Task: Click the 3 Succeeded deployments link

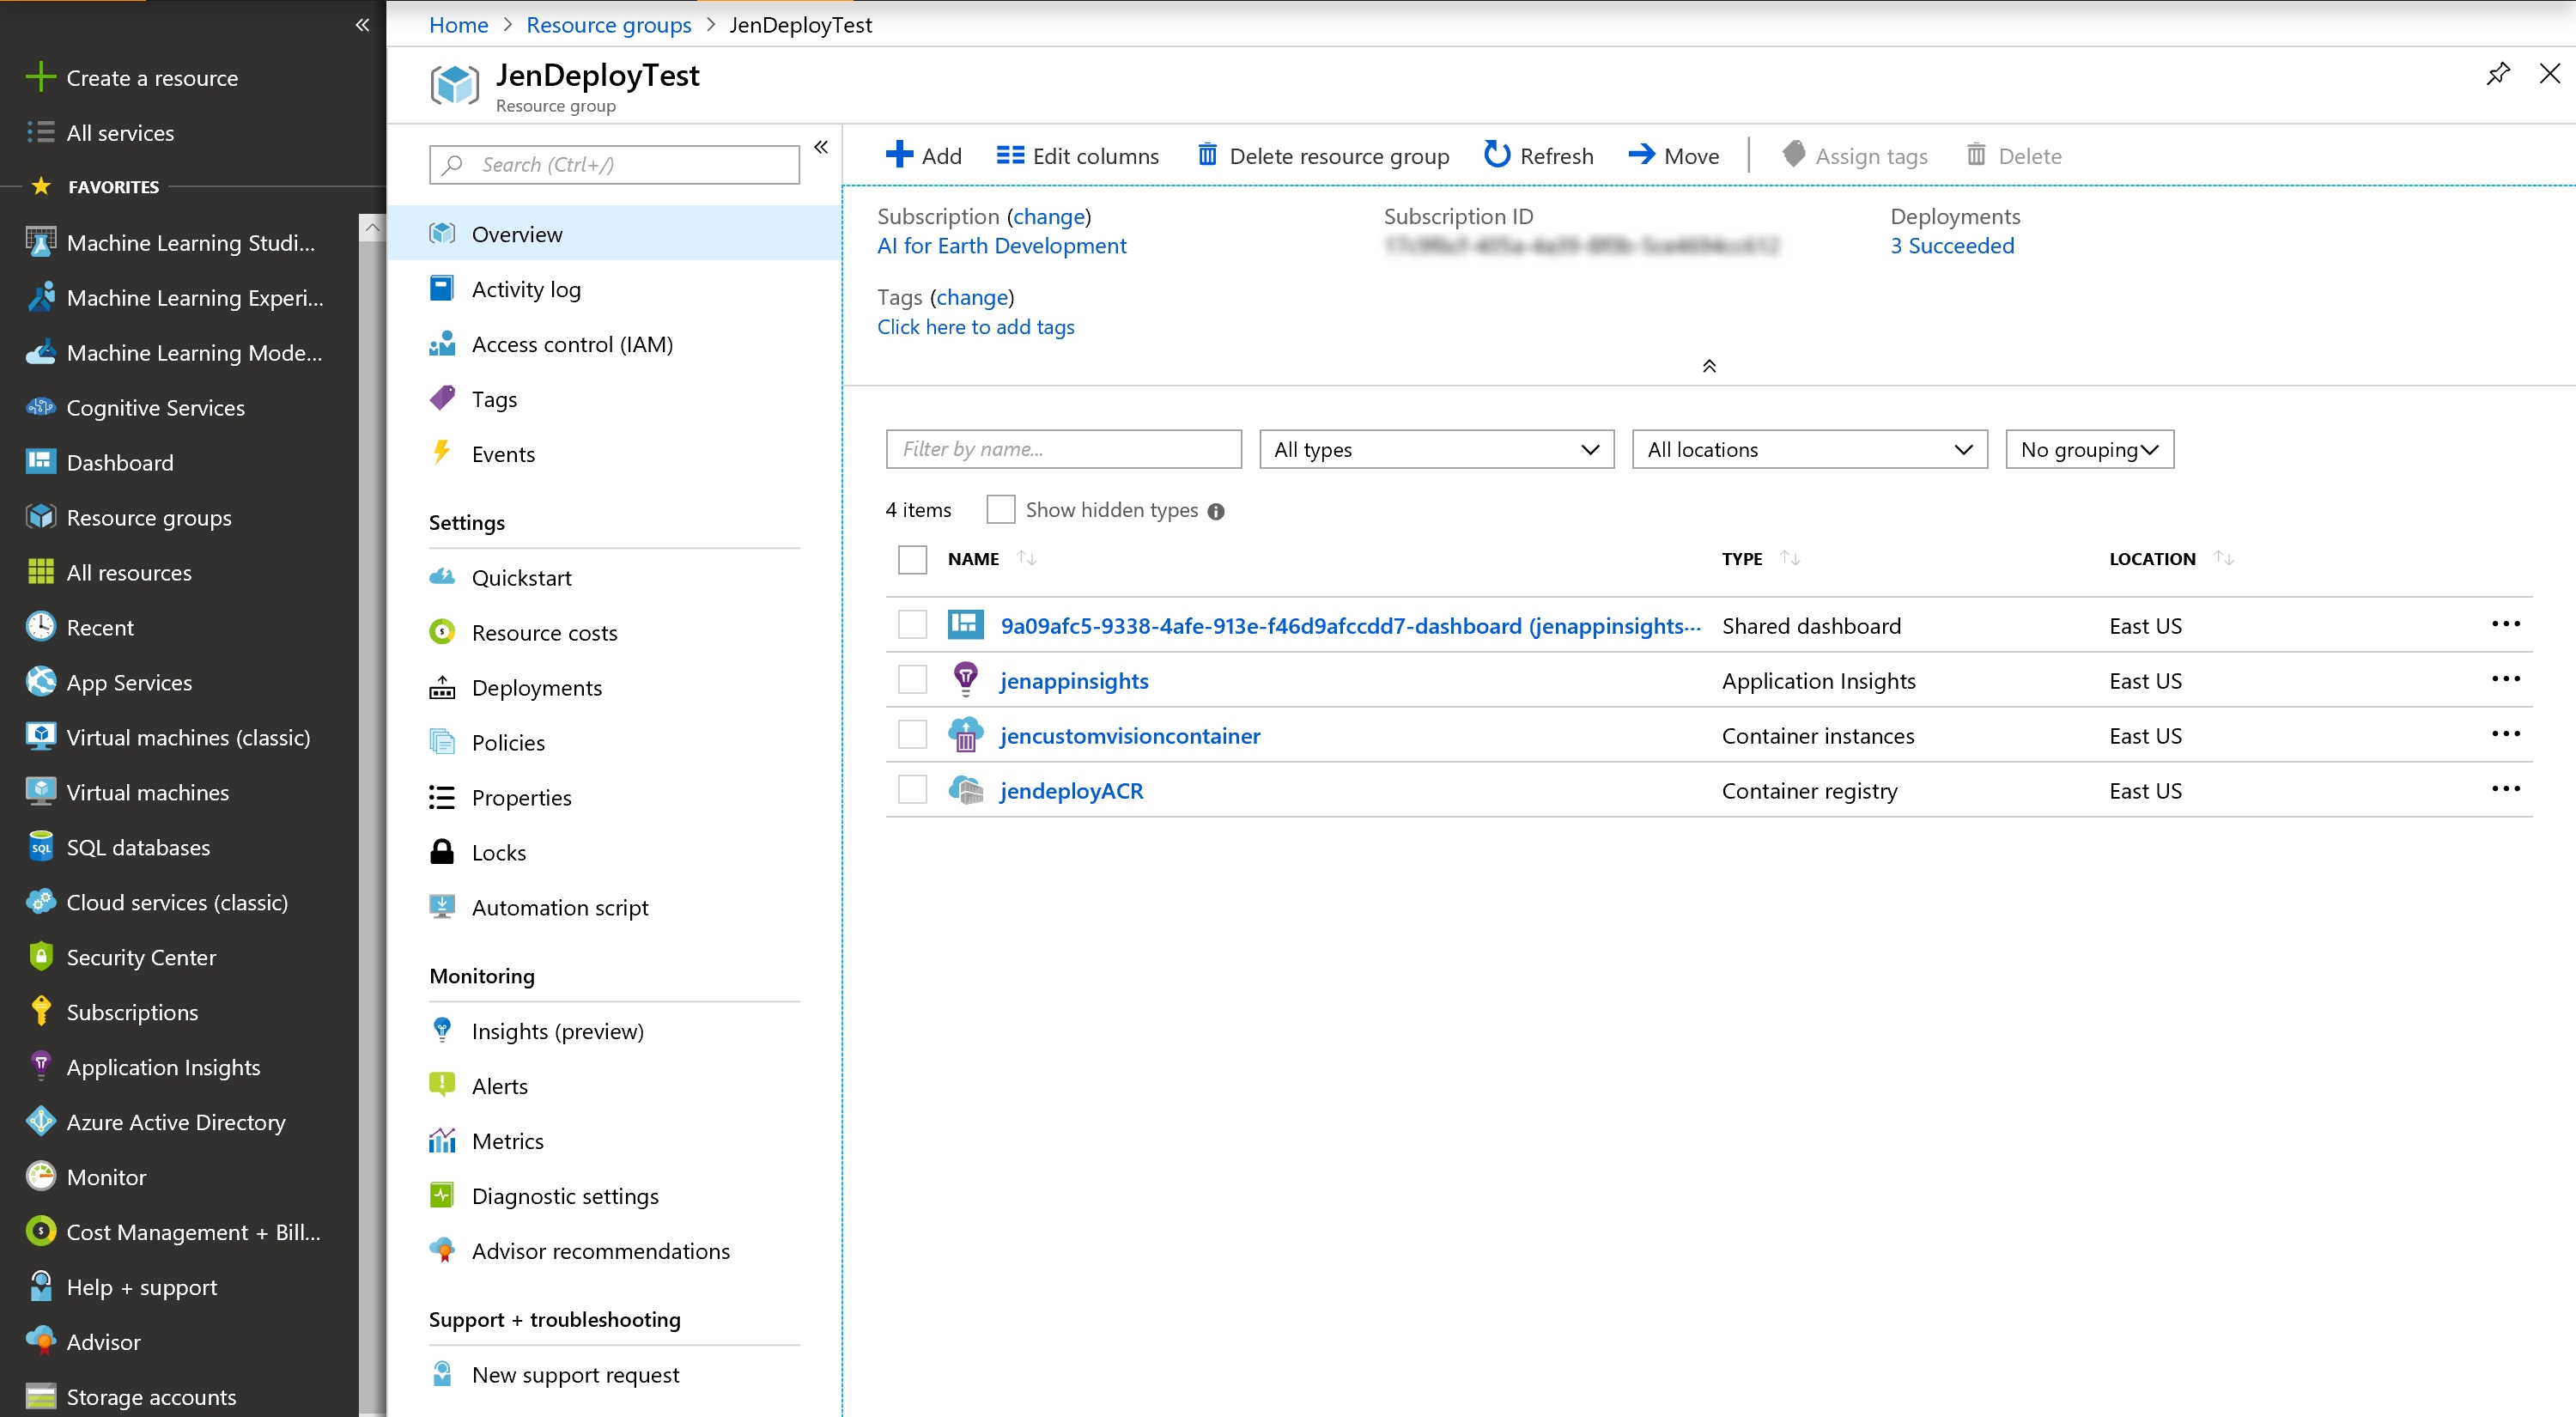Action: pos(1951,246)
